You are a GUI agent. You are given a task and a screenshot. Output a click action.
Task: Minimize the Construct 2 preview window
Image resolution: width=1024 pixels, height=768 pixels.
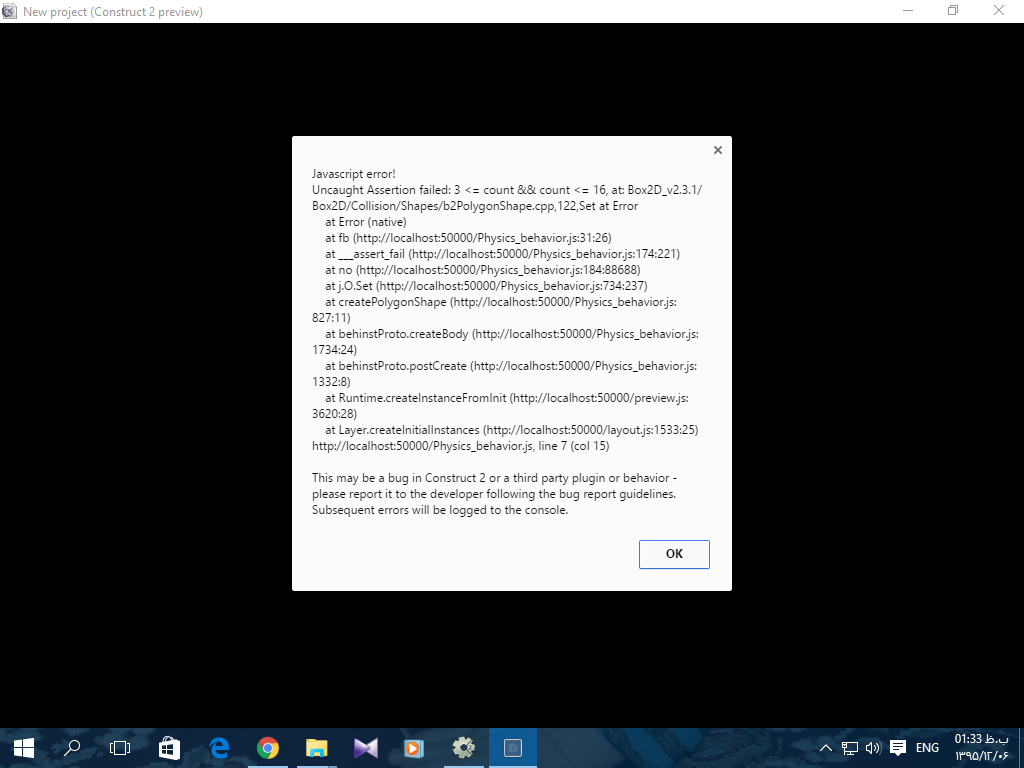point(908,11)
